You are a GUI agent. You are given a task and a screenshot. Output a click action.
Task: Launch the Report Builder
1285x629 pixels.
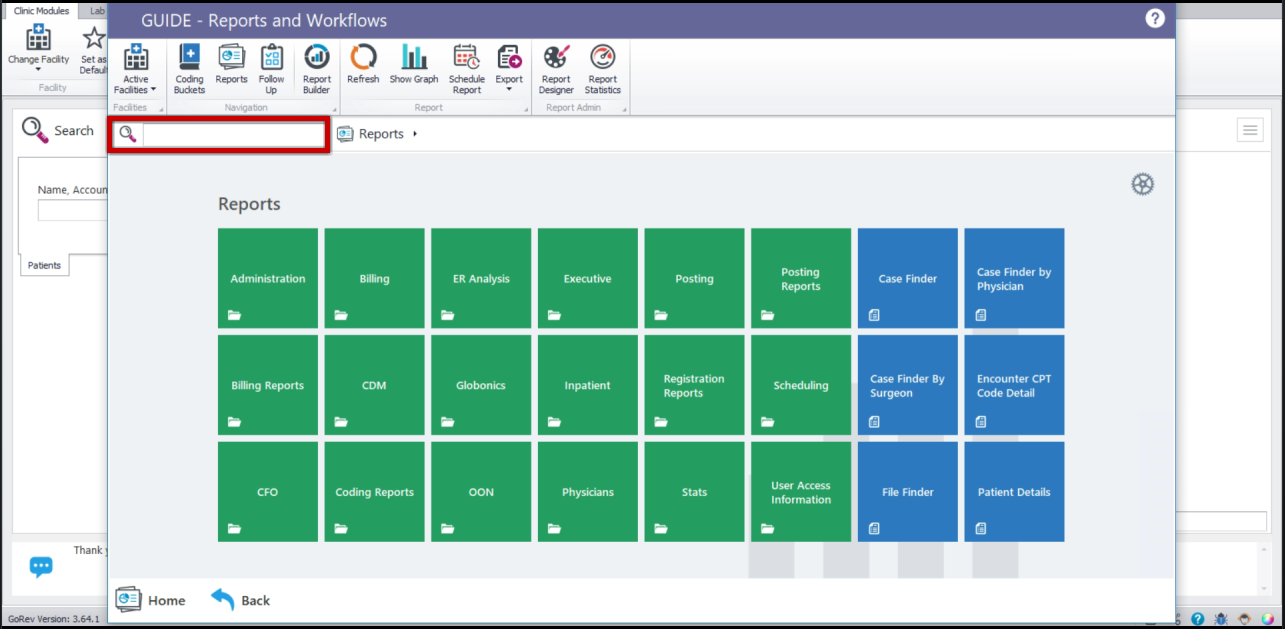click(317, 69)
